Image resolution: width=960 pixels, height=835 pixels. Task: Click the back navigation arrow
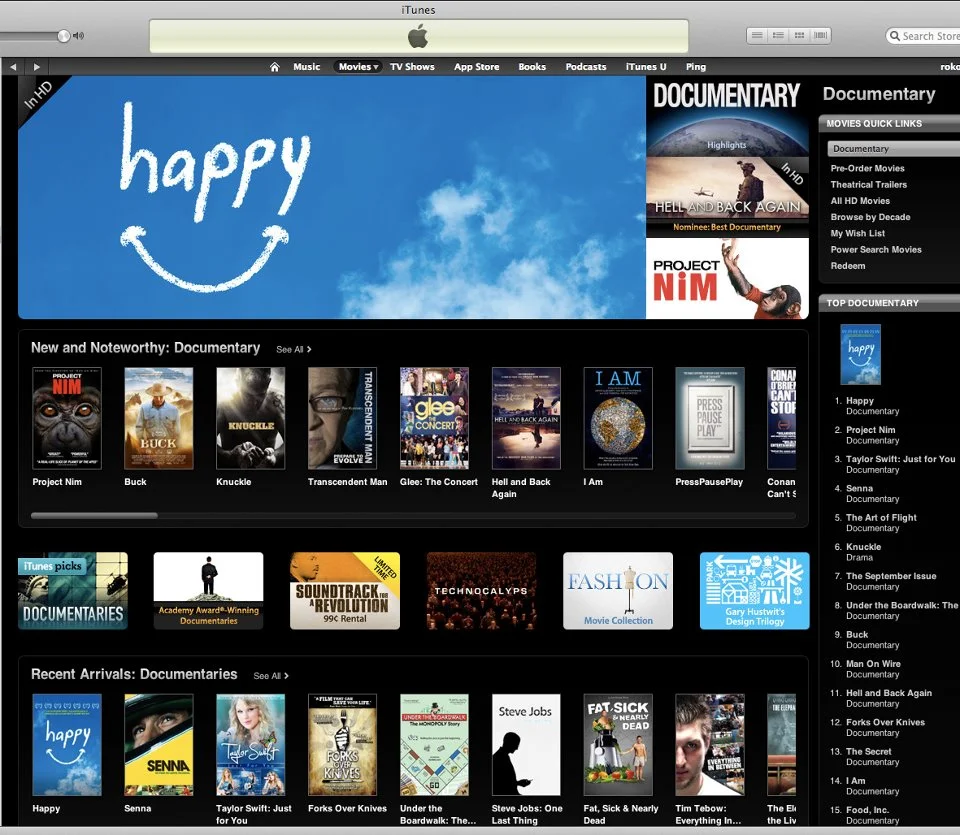(x=13, y=66)
